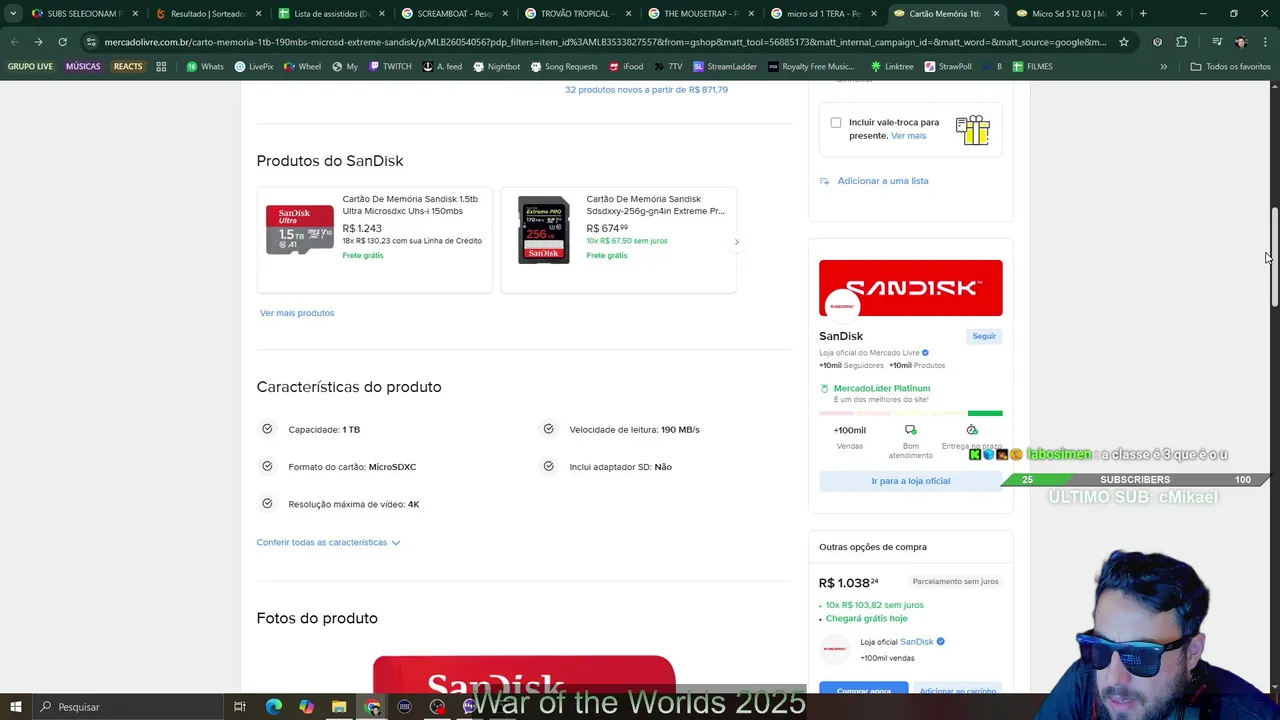This screenshot has width=1280, height=720.
Task: Switch to the Resultado | Sorteador tab
Action: (x=207, y=14)
